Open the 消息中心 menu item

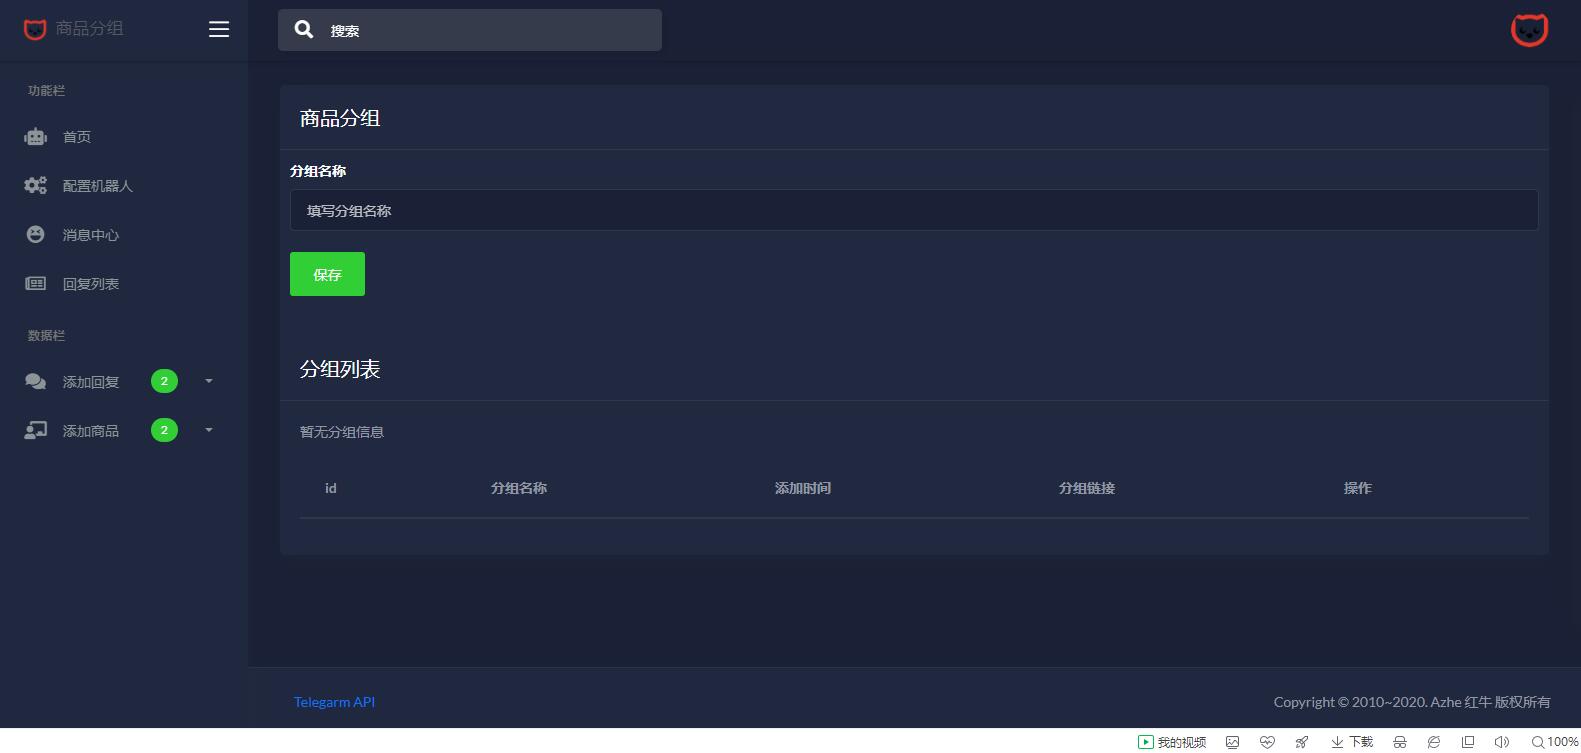91,235
